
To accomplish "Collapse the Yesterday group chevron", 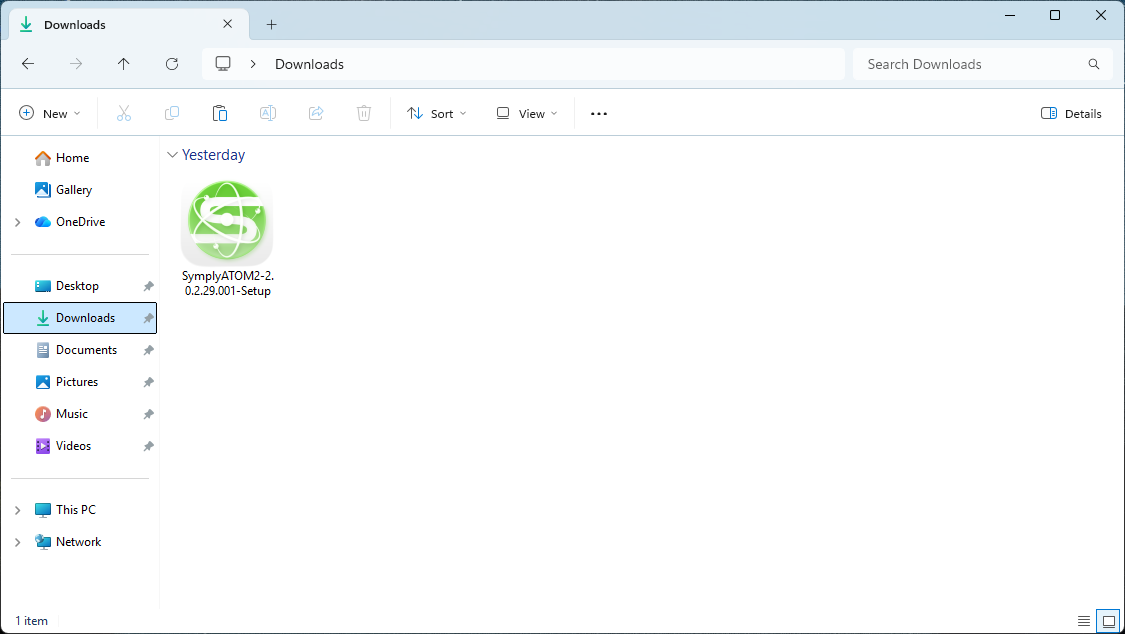I will tap(172, 155).
